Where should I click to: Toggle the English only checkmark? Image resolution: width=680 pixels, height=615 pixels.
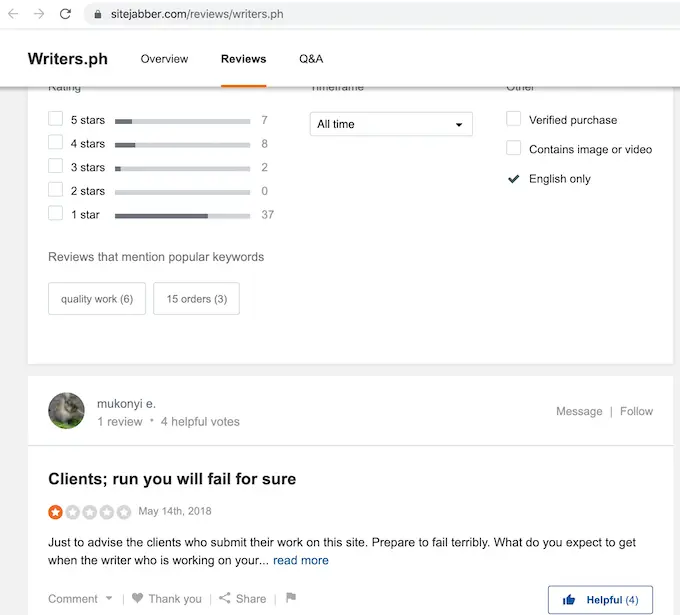(514, 179)
